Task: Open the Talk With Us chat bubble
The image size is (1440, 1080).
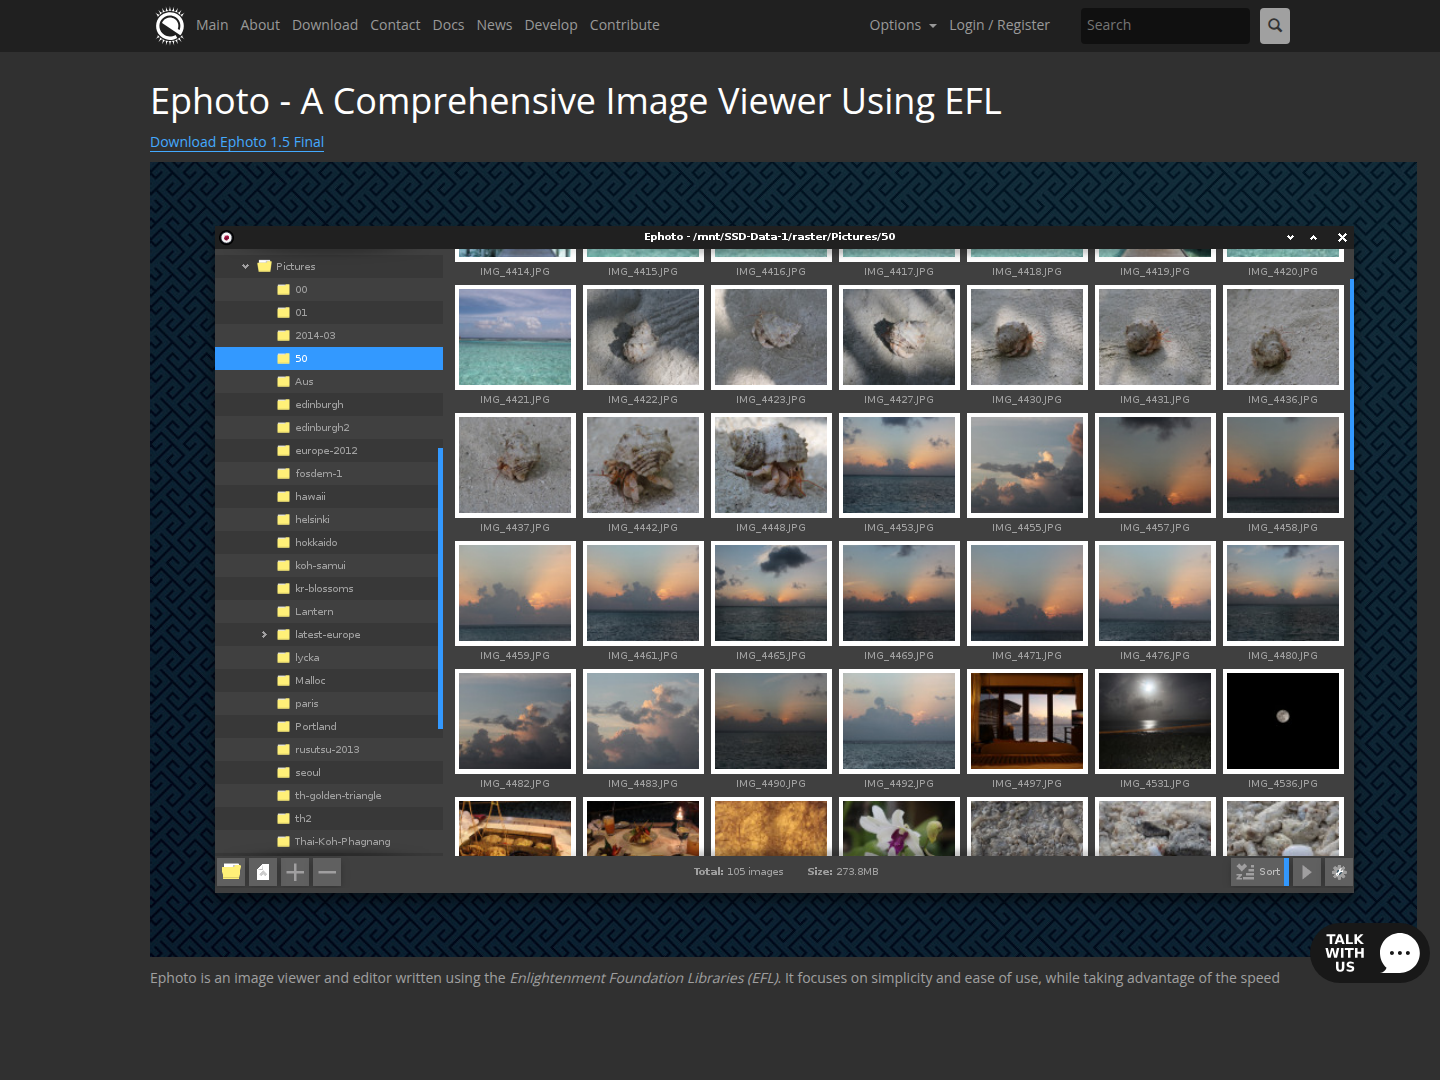Action: click(1370, 953)
